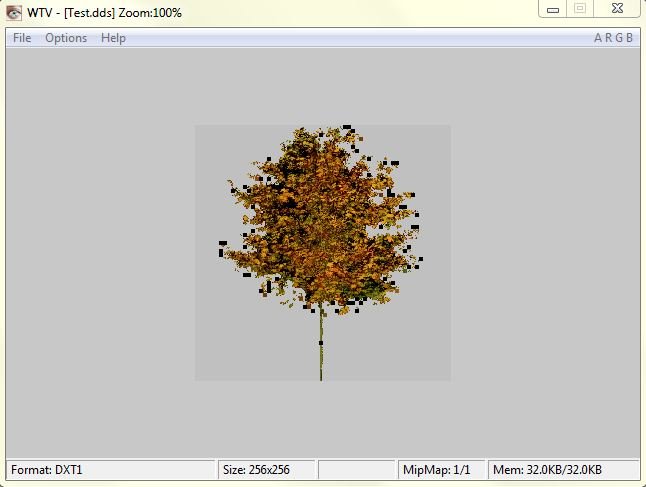
Task: Click the MipMap: 1/1 status panel
Action: coord(441,469)
